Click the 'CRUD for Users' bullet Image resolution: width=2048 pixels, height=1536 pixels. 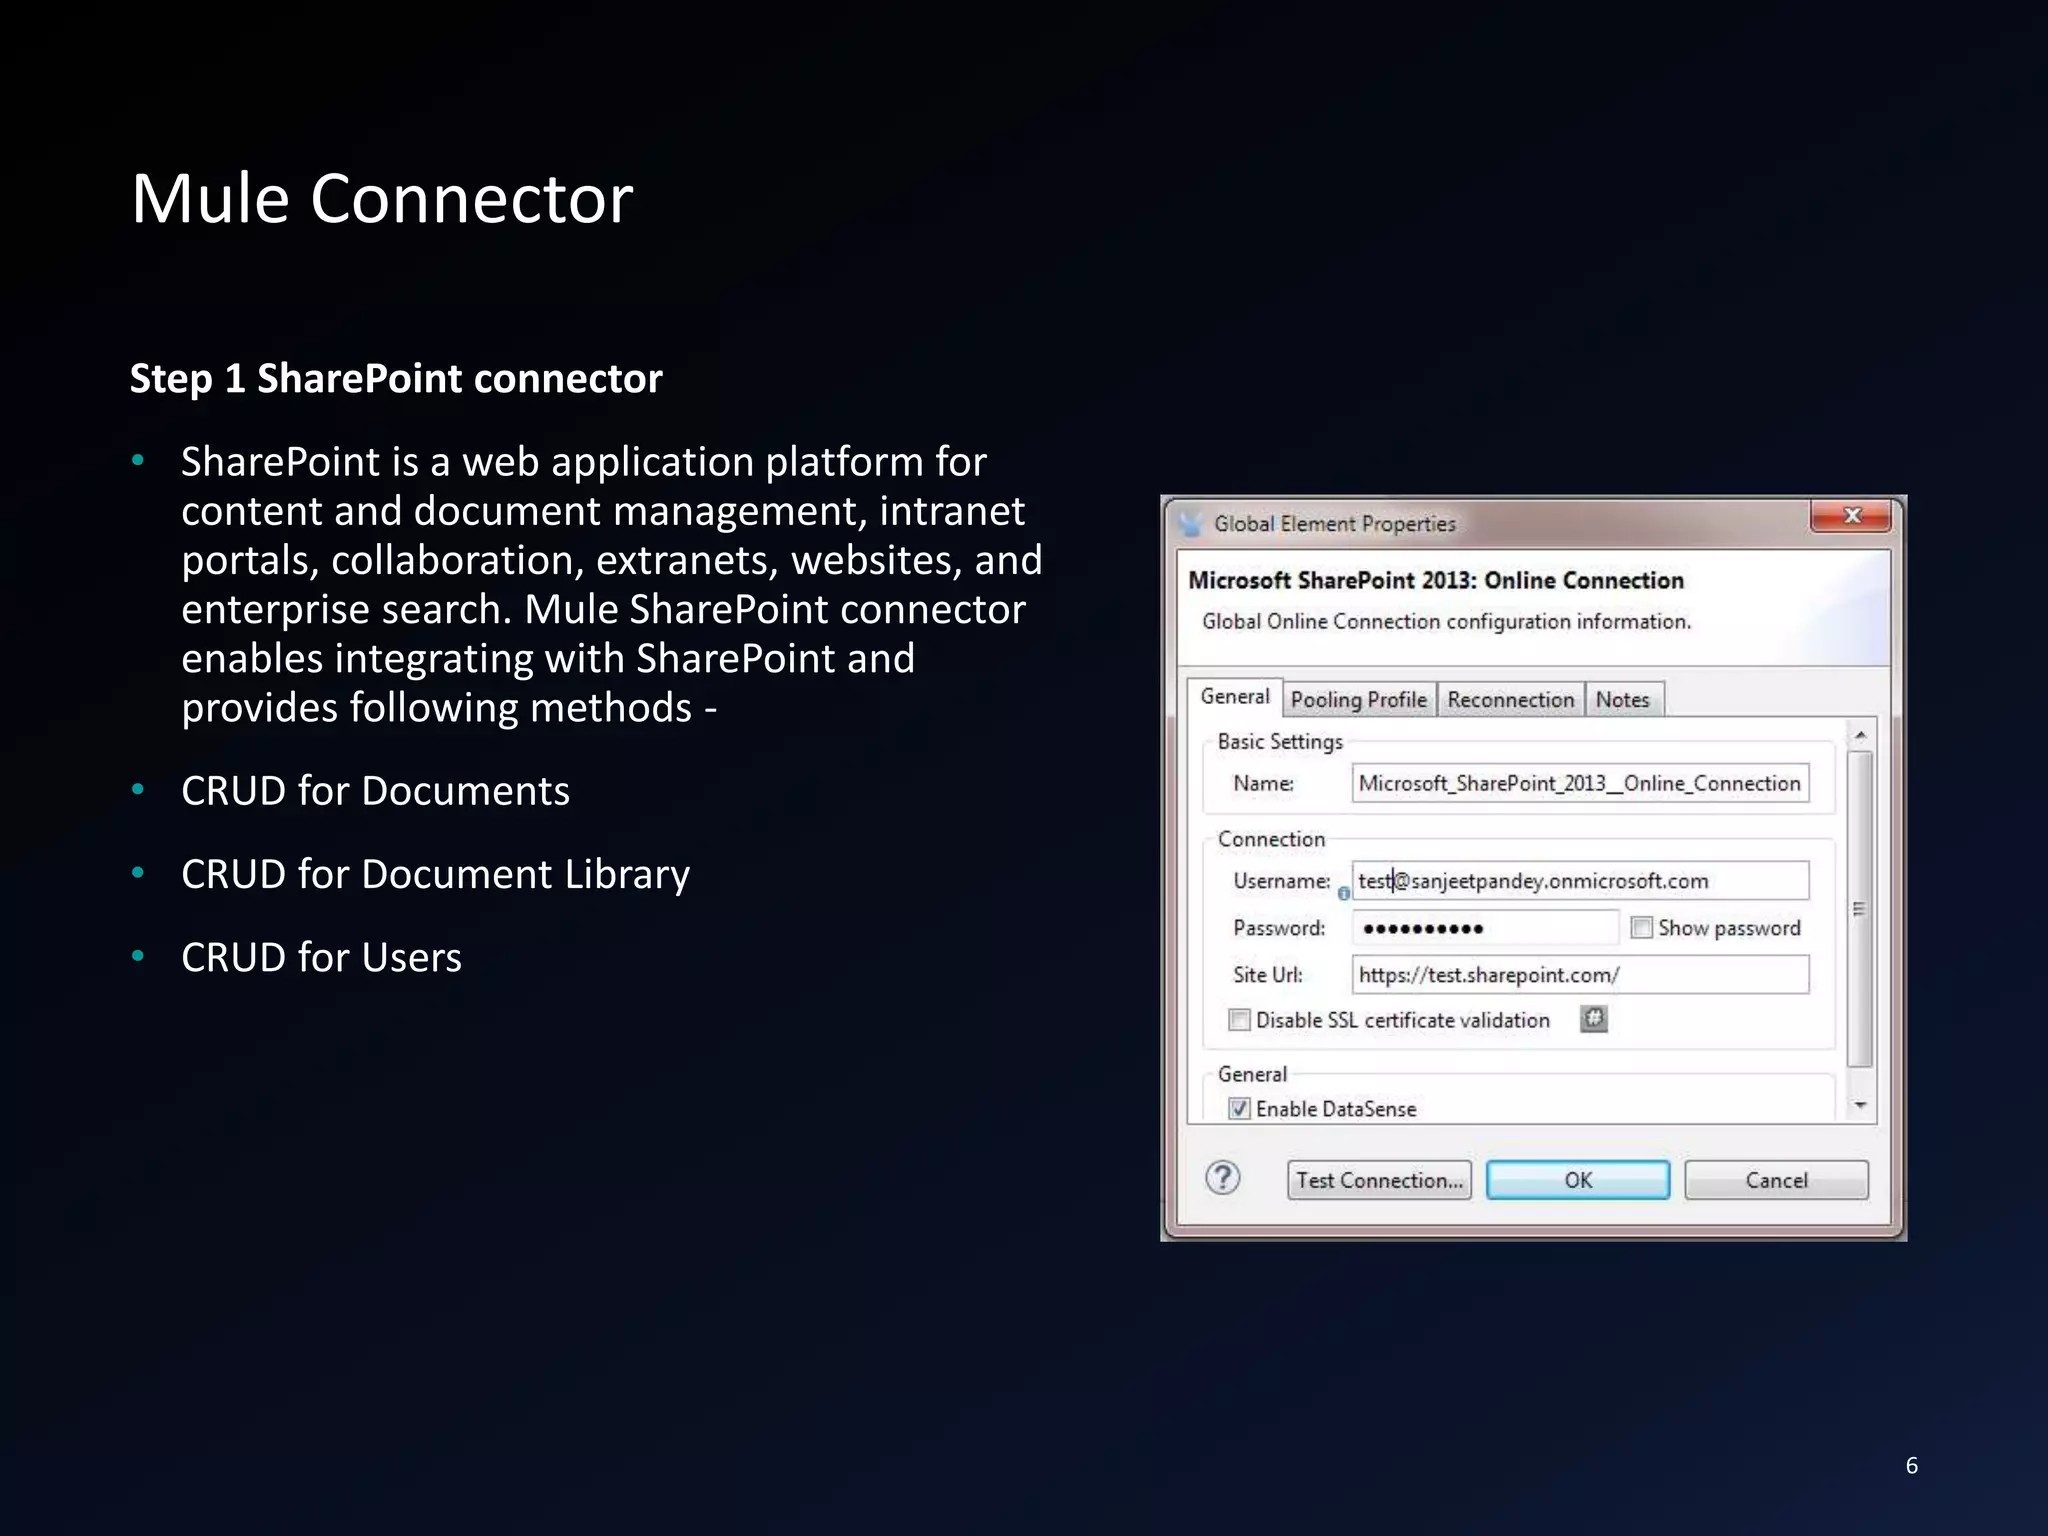(321, 957)
